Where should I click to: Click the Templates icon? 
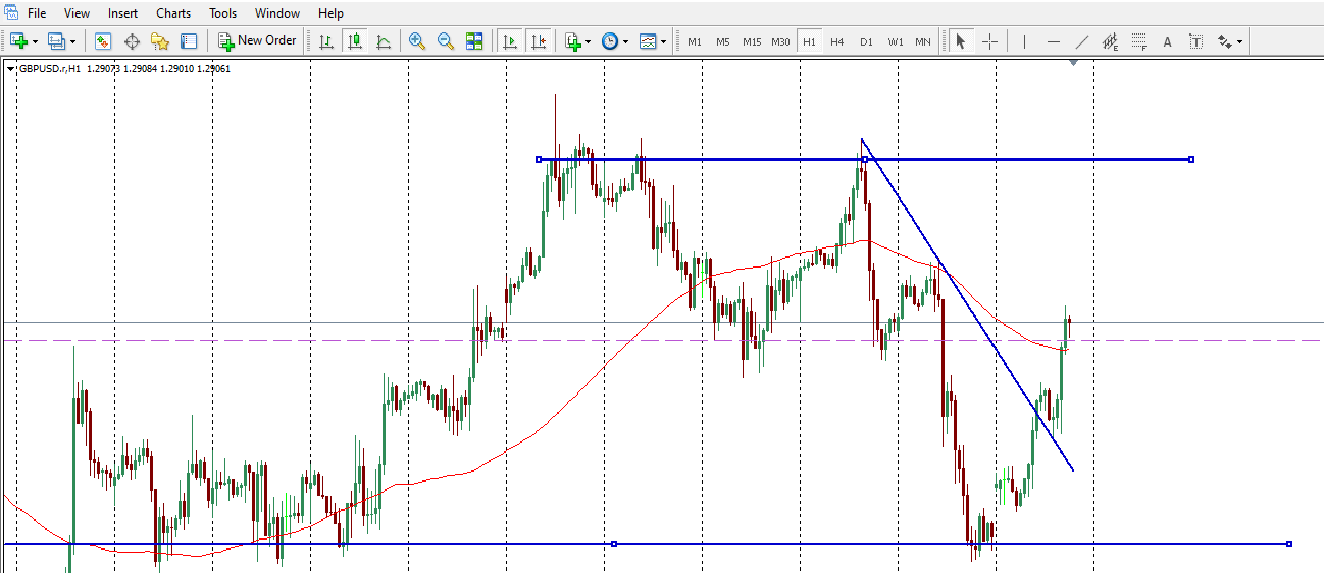click(648, 41)
